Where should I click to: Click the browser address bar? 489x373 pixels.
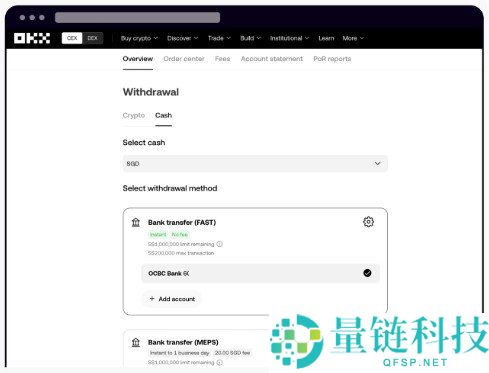tap(137, 17)
